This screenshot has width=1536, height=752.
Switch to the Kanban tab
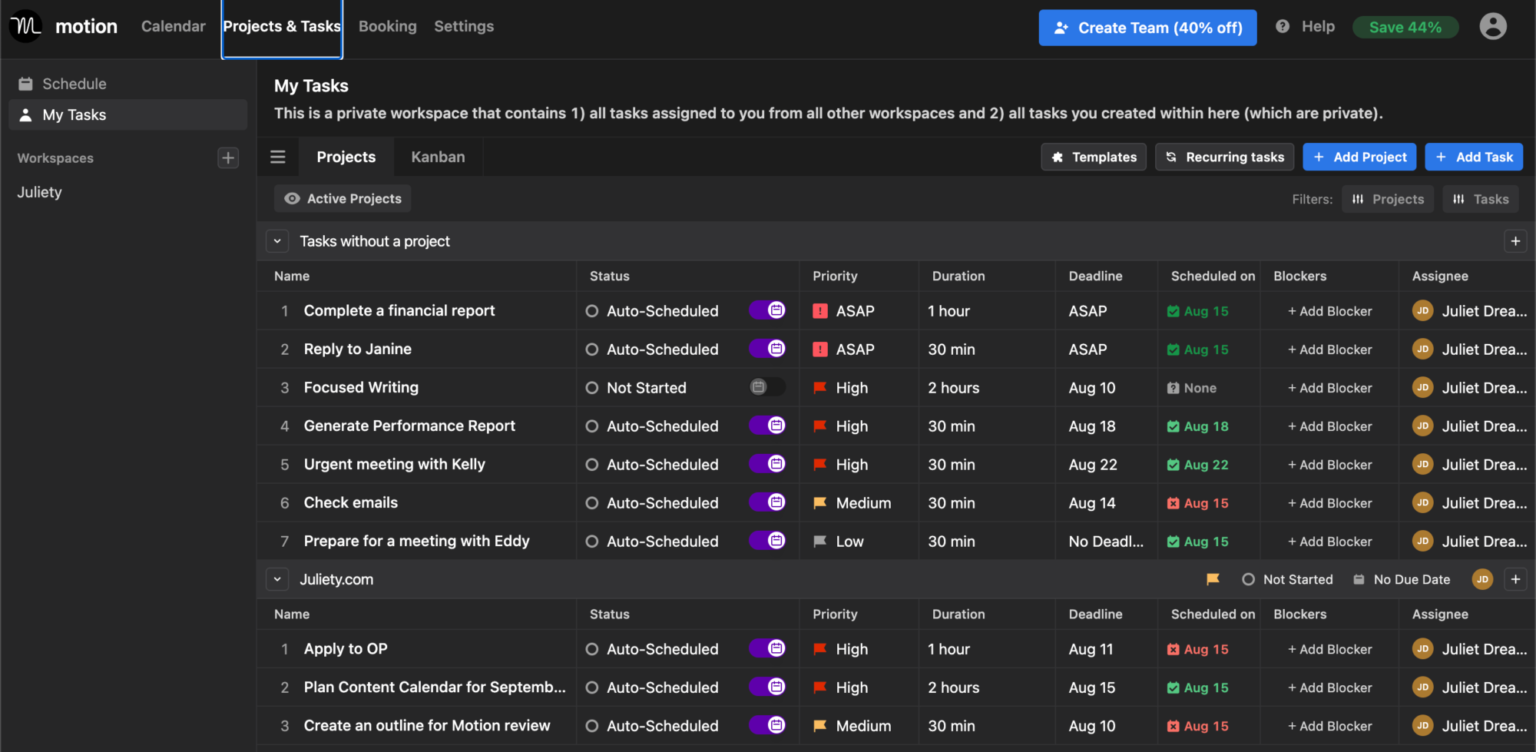(438, 157)
